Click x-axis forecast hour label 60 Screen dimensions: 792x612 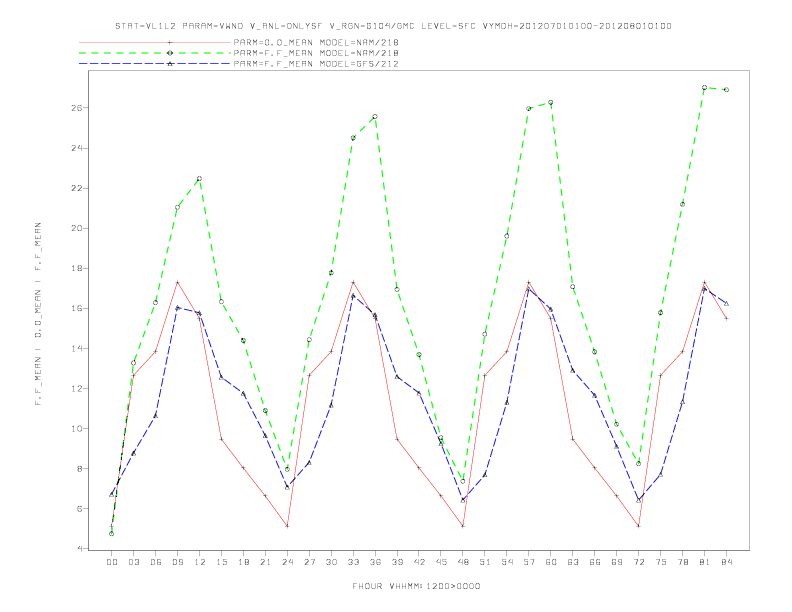pyautogui.click(x=551, y=562)
